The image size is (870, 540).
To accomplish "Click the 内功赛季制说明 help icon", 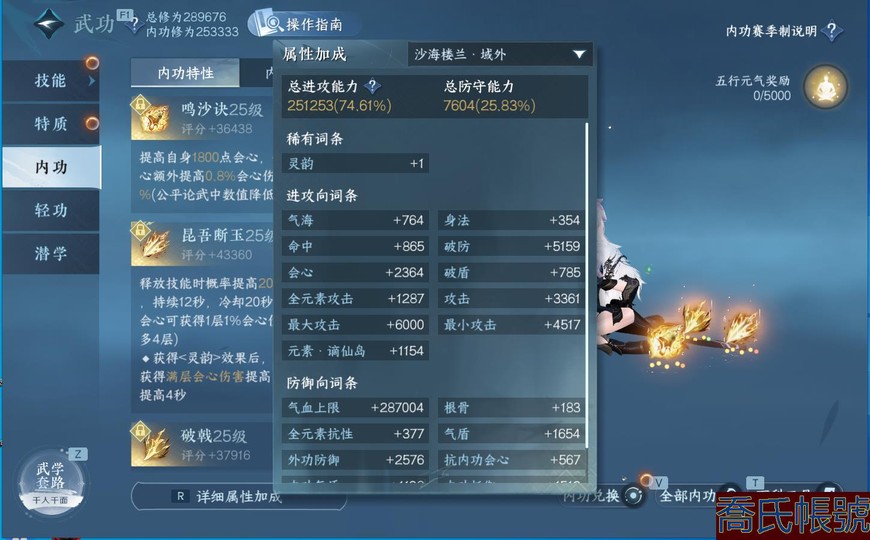I will (x=831, y=31).
